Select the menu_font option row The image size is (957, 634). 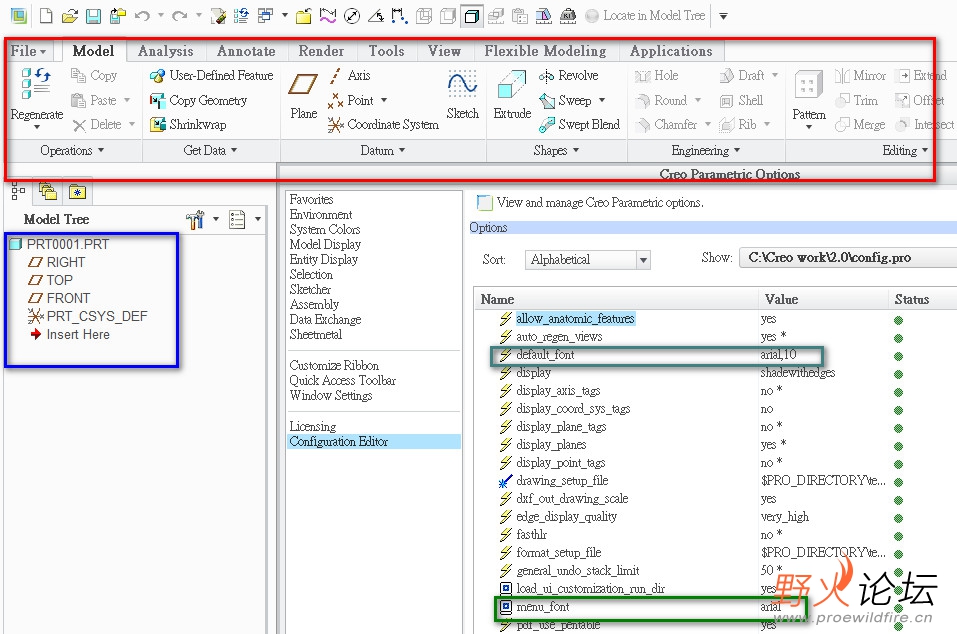coord(651,607)
